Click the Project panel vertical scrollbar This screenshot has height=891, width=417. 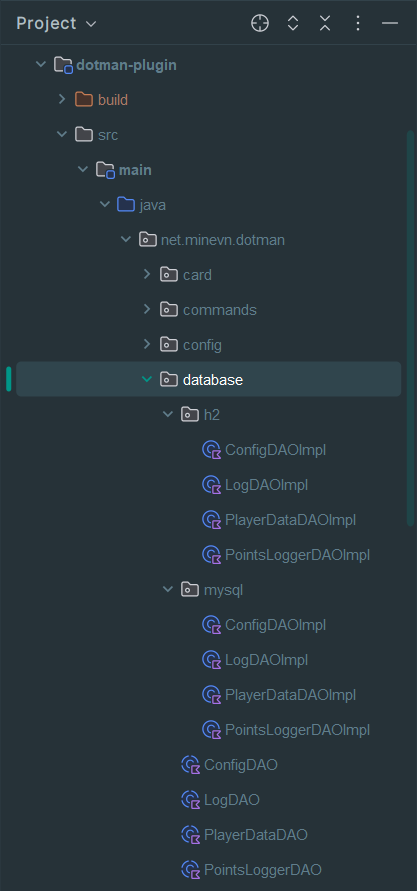[410, 328]
